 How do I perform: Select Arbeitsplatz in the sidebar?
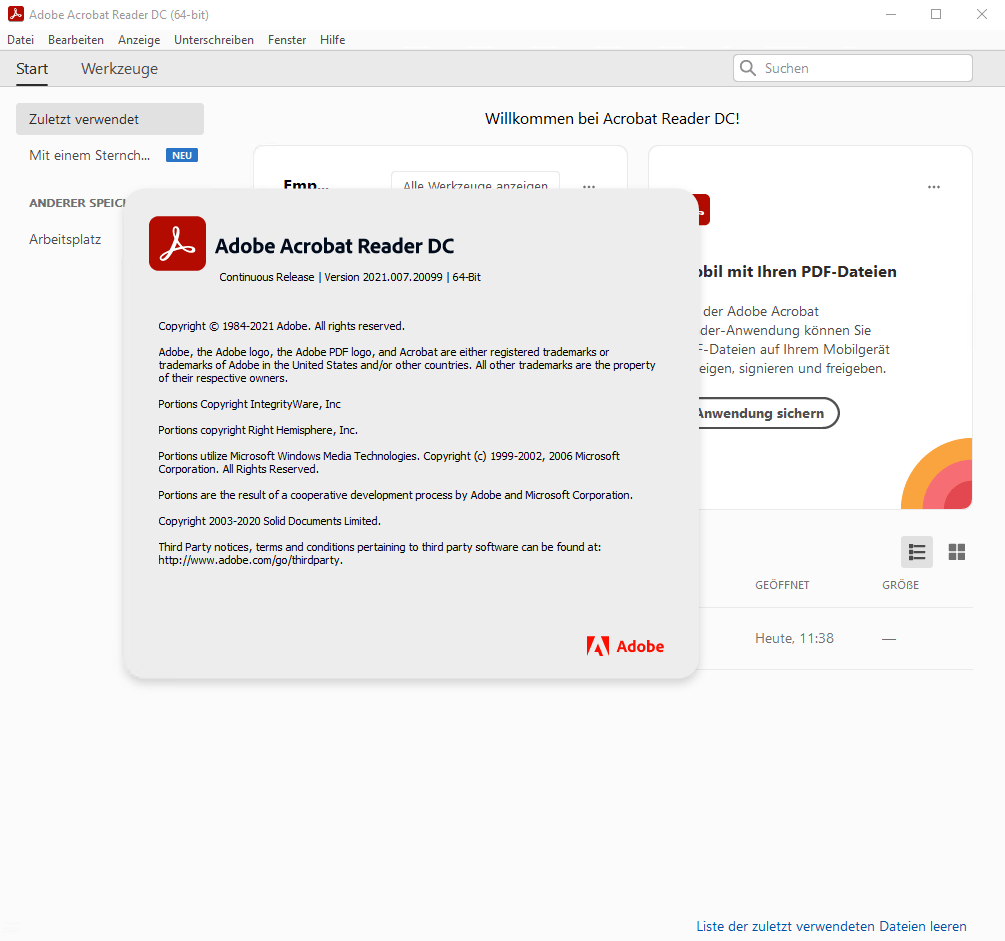point(65,239)
